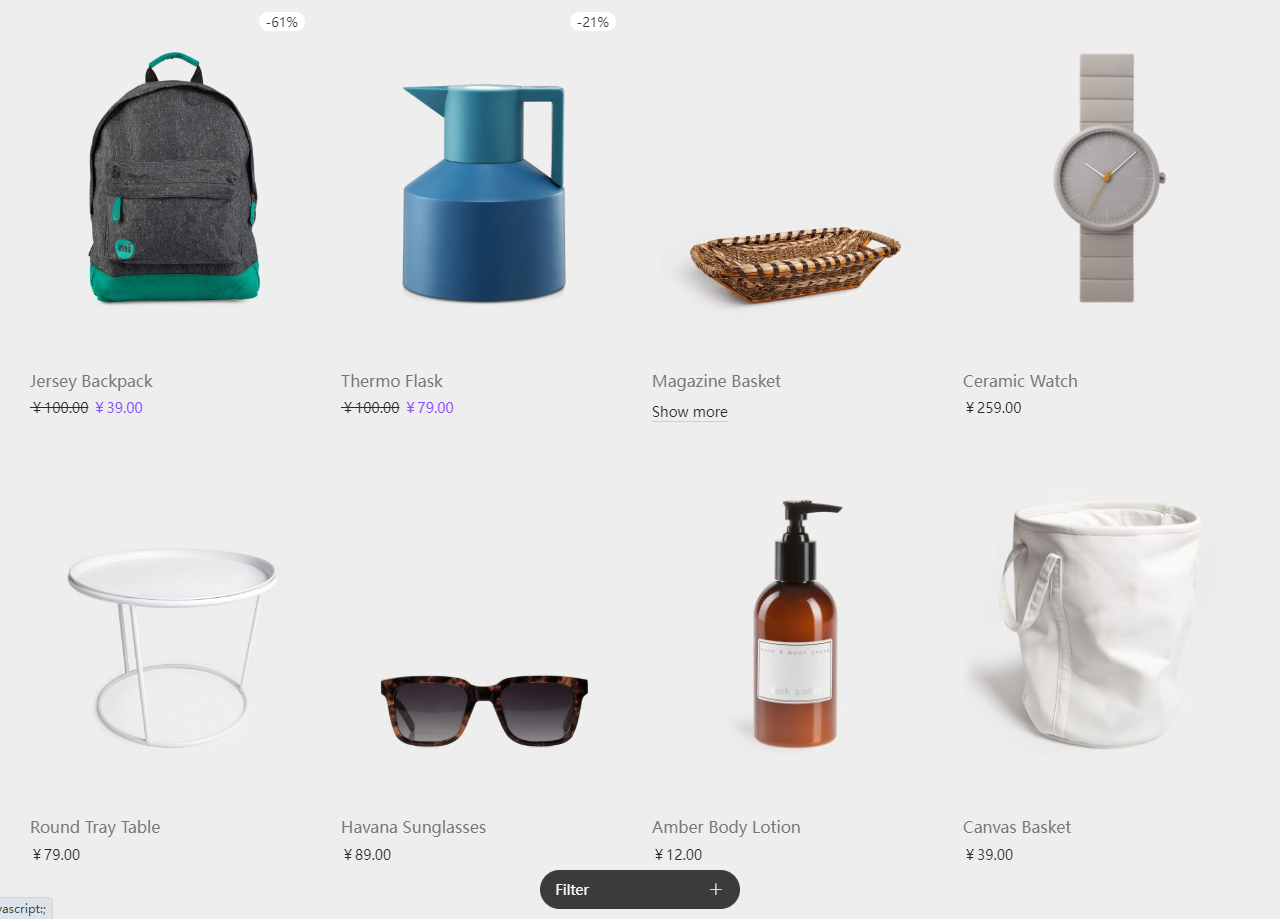Click the Amber Body Lotion bottle image
The image size is (1280, 919).
[x=796, y=624]
